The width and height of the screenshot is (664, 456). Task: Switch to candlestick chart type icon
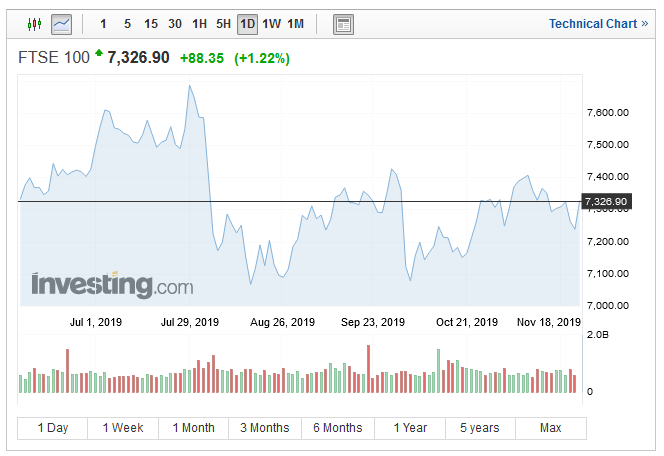coord(34,24)
